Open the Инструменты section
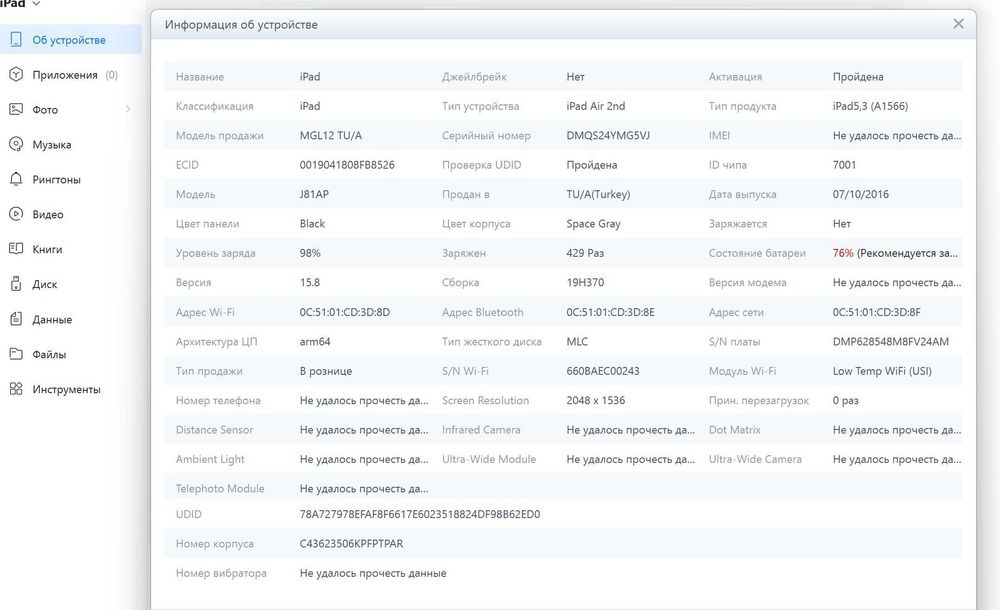This screenshot has height=610, width=1000. tap(71, 389)
